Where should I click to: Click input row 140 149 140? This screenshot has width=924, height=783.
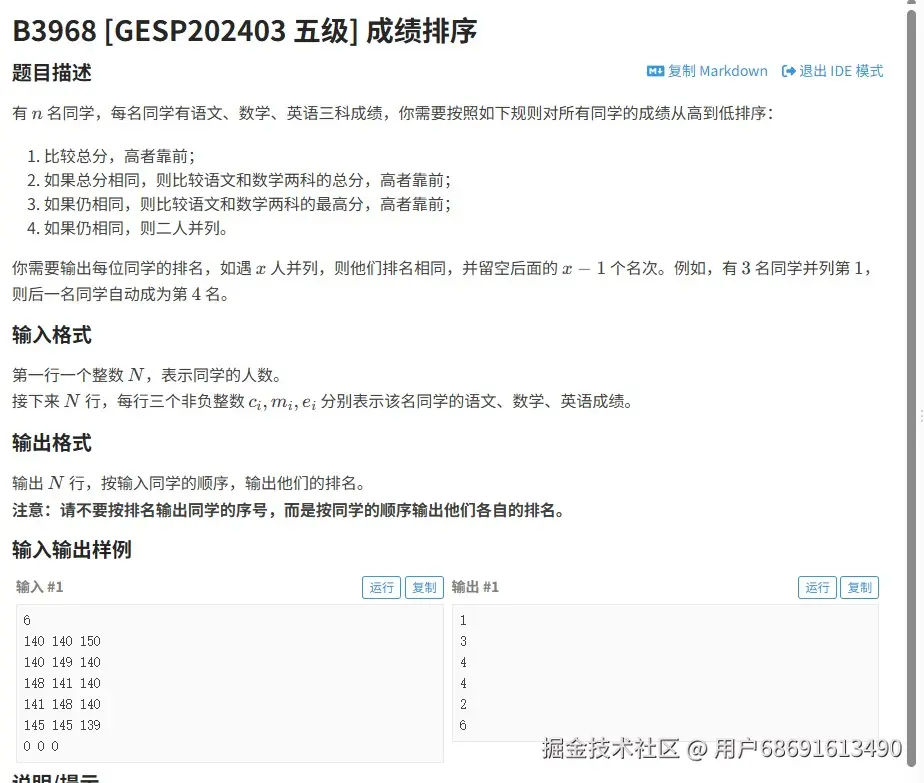click(x=62, y=662)
